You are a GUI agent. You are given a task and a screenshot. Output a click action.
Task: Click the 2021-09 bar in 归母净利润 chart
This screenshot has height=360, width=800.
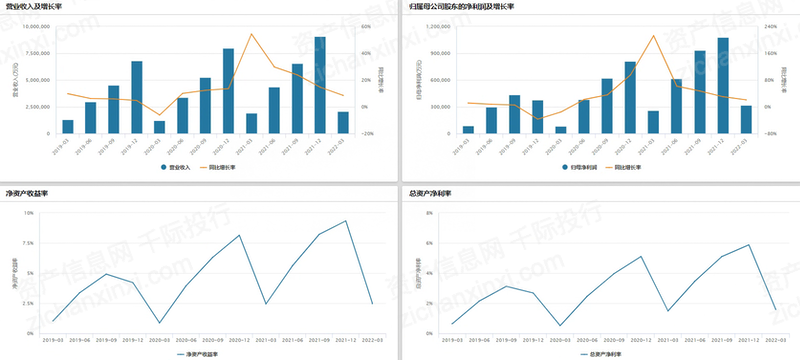[699, 92]
